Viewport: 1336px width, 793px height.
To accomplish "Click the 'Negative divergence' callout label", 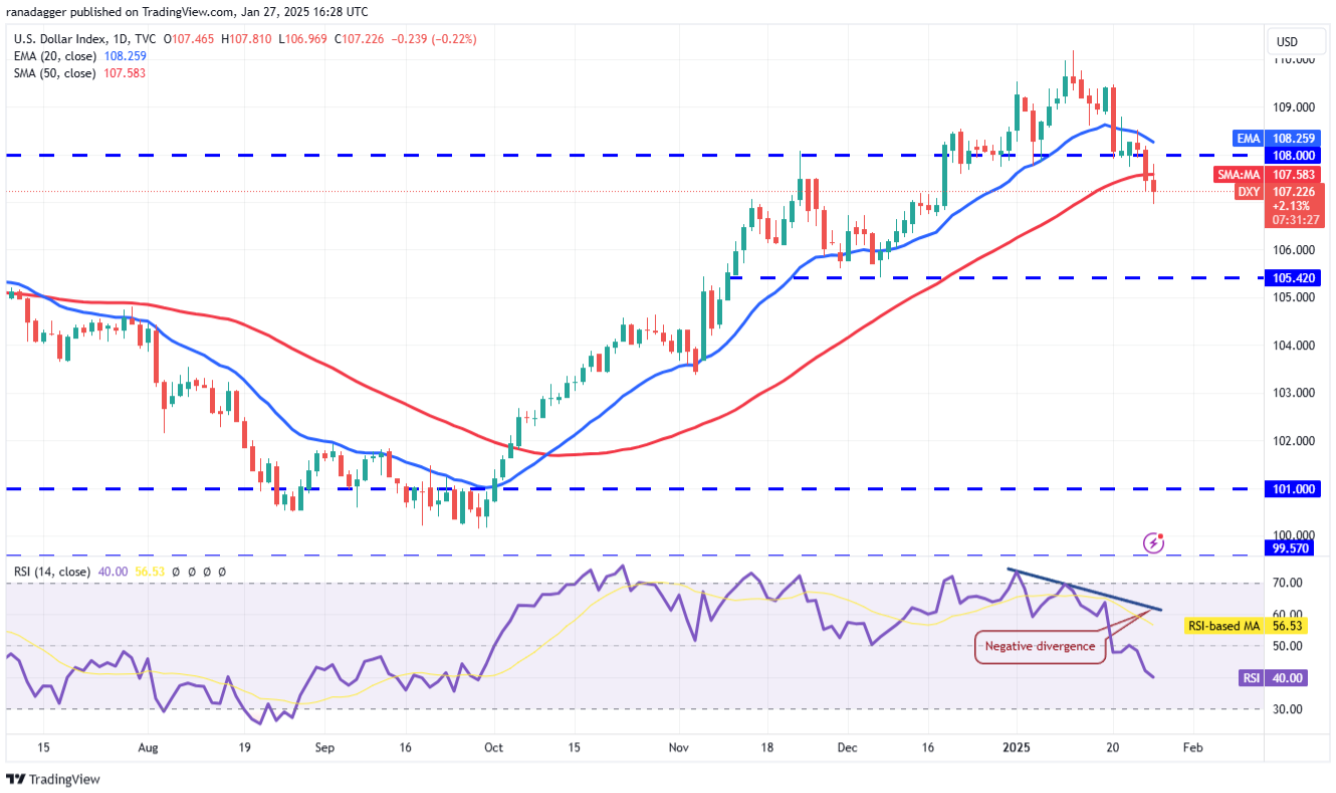I will (1040, 647).
